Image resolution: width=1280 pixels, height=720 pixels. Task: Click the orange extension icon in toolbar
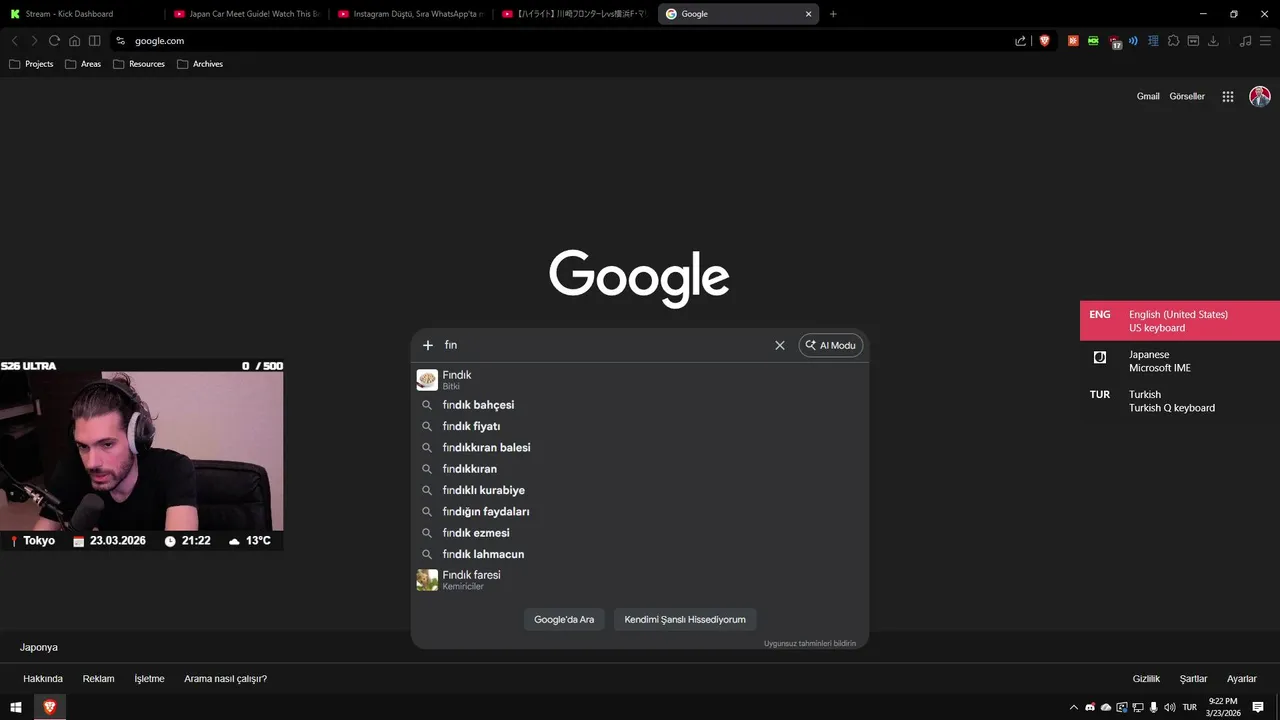point(1073,41)
